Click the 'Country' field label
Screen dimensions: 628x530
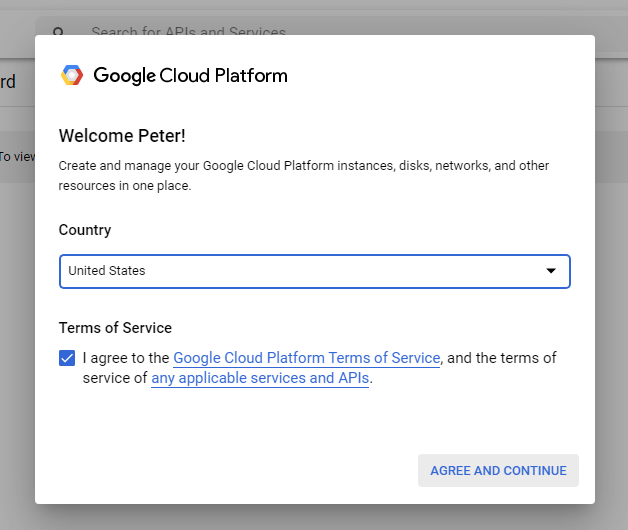(85, 230)
